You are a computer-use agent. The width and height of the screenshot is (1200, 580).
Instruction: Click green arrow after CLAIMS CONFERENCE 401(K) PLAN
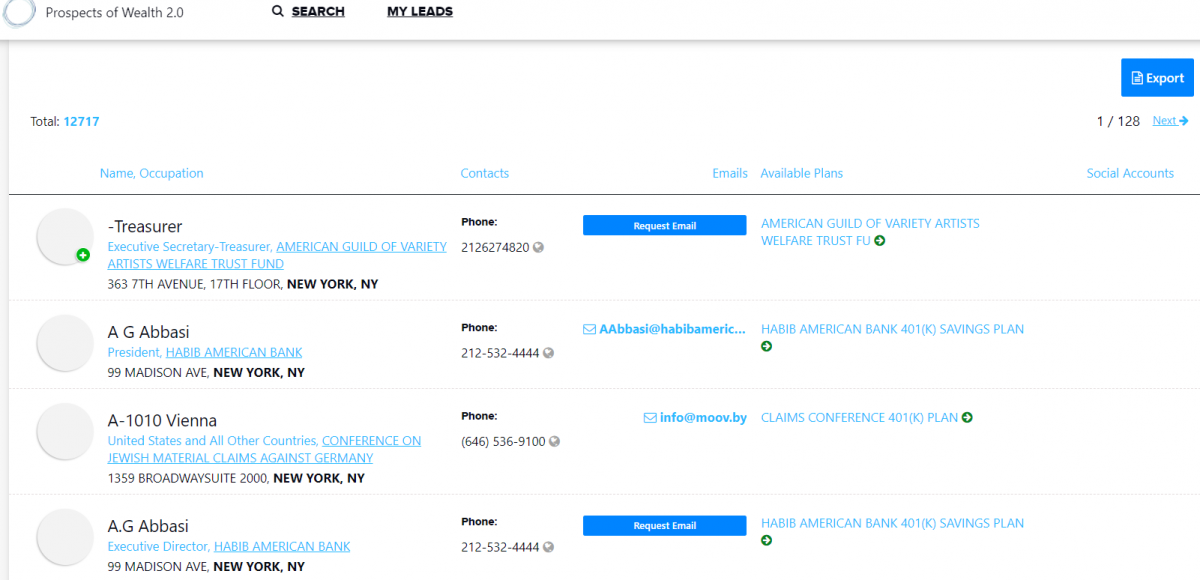click(x=967, y=418)
